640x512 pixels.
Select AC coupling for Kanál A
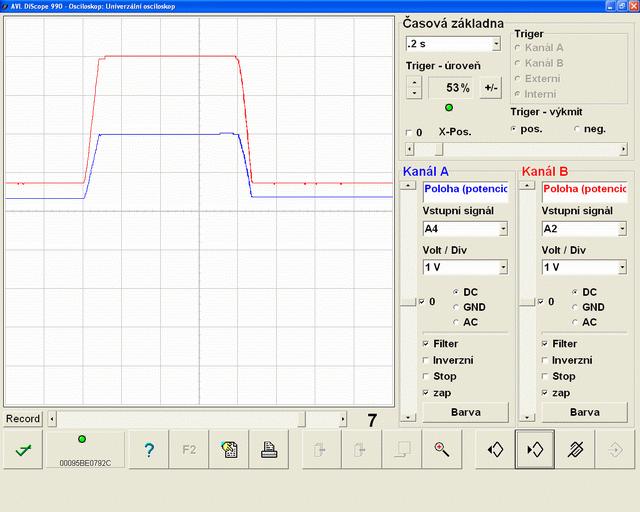(457, 322)
